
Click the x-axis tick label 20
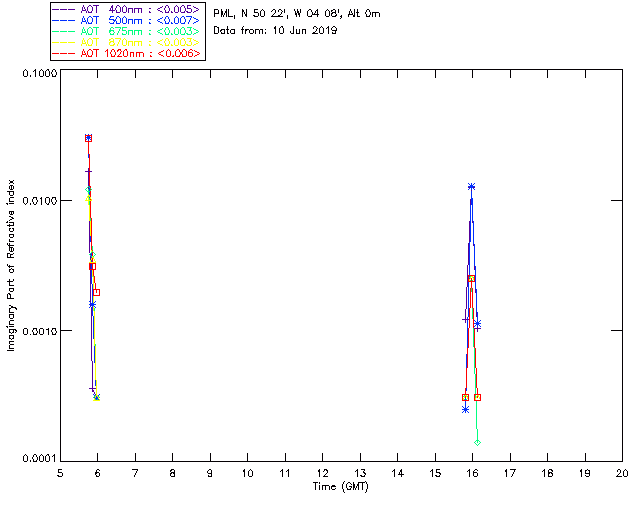[622, 473]
